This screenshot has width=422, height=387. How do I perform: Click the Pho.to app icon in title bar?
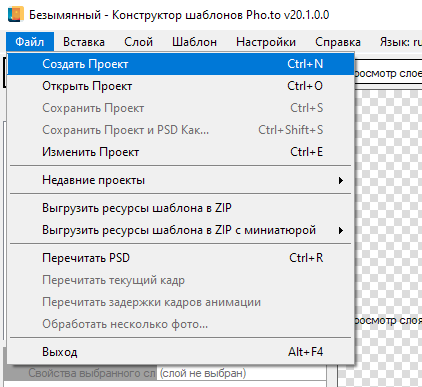pos(15,14)
